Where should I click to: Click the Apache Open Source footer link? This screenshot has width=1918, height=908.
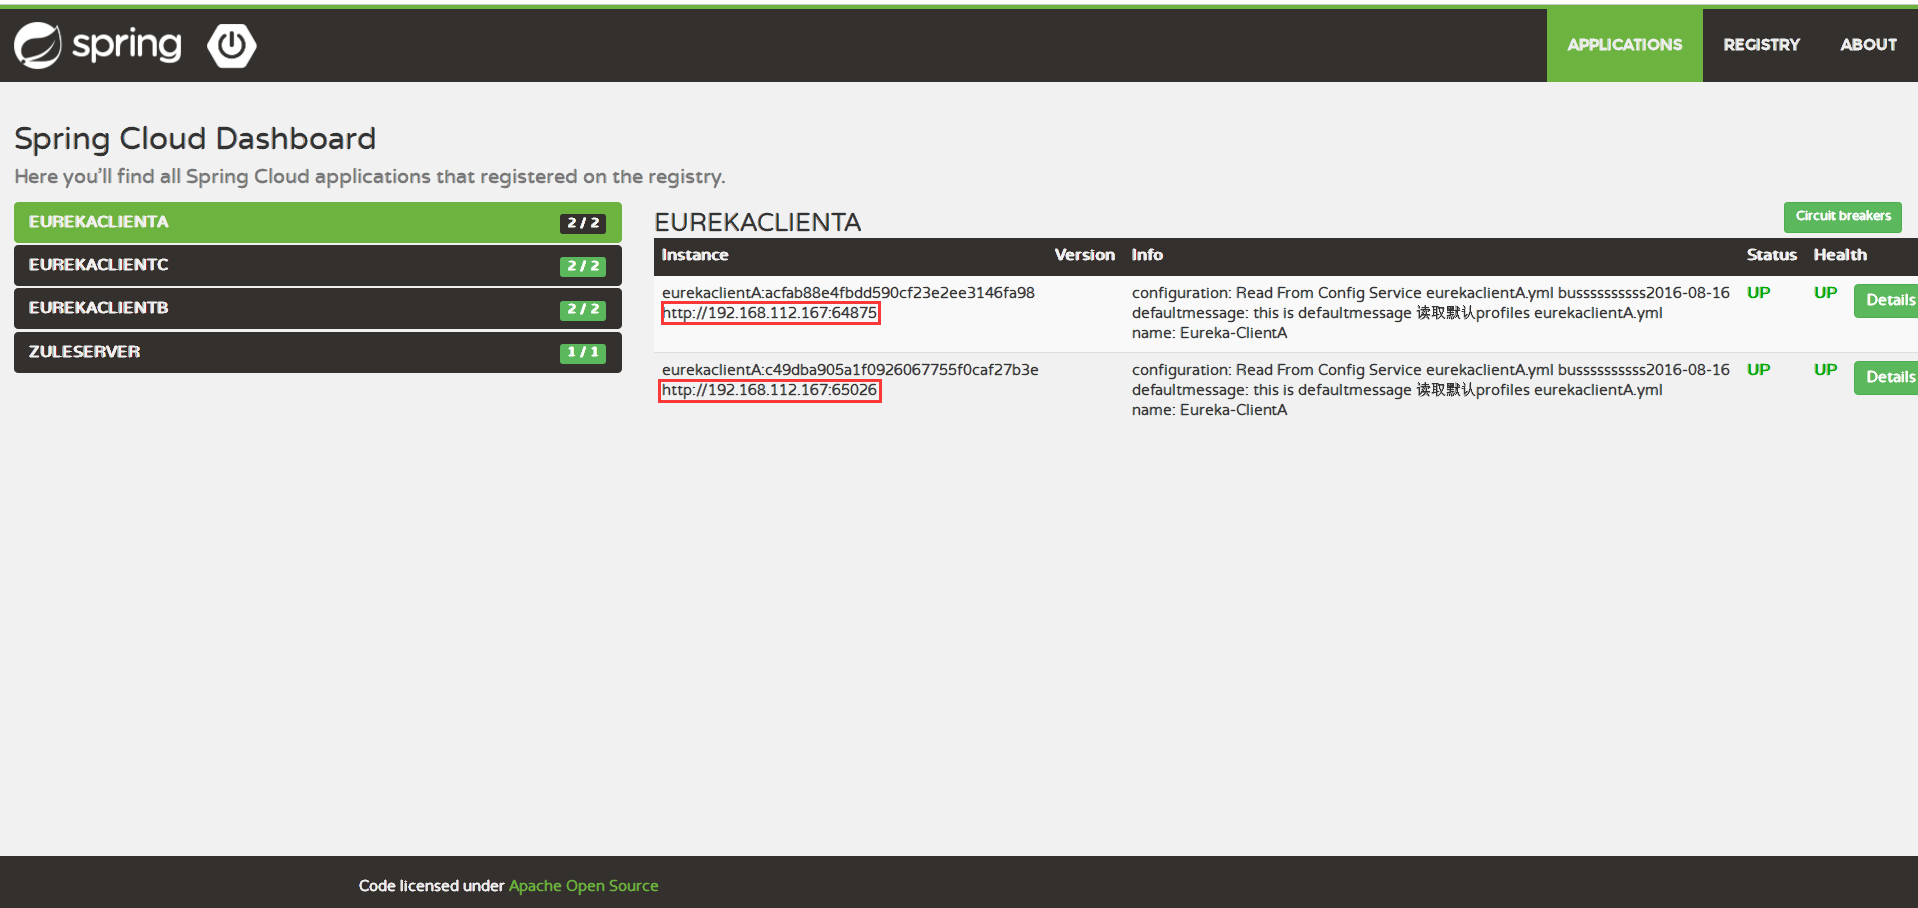pos(583,886)
